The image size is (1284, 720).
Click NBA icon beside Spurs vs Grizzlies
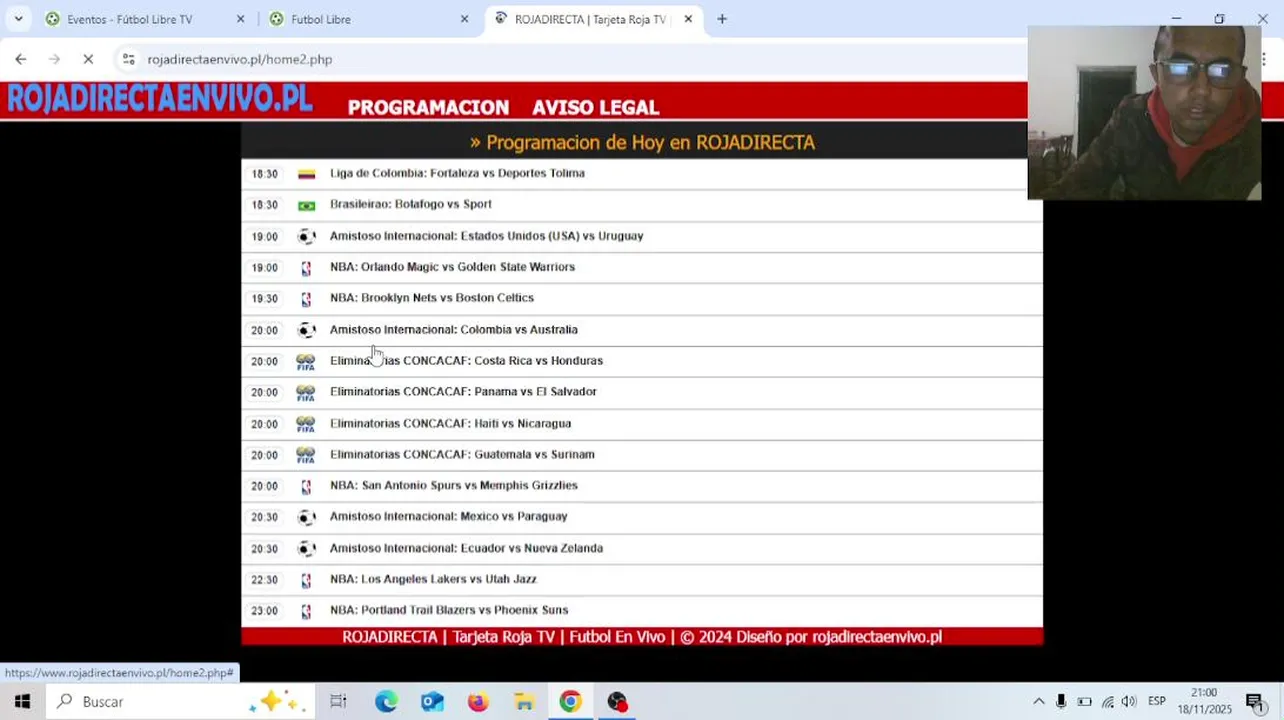[306, 486]
